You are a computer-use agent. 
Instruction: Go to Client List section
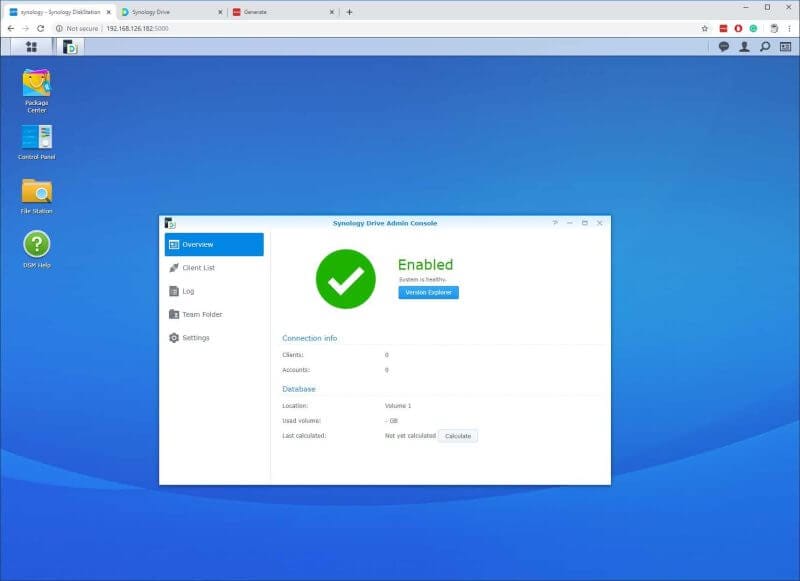198,268
